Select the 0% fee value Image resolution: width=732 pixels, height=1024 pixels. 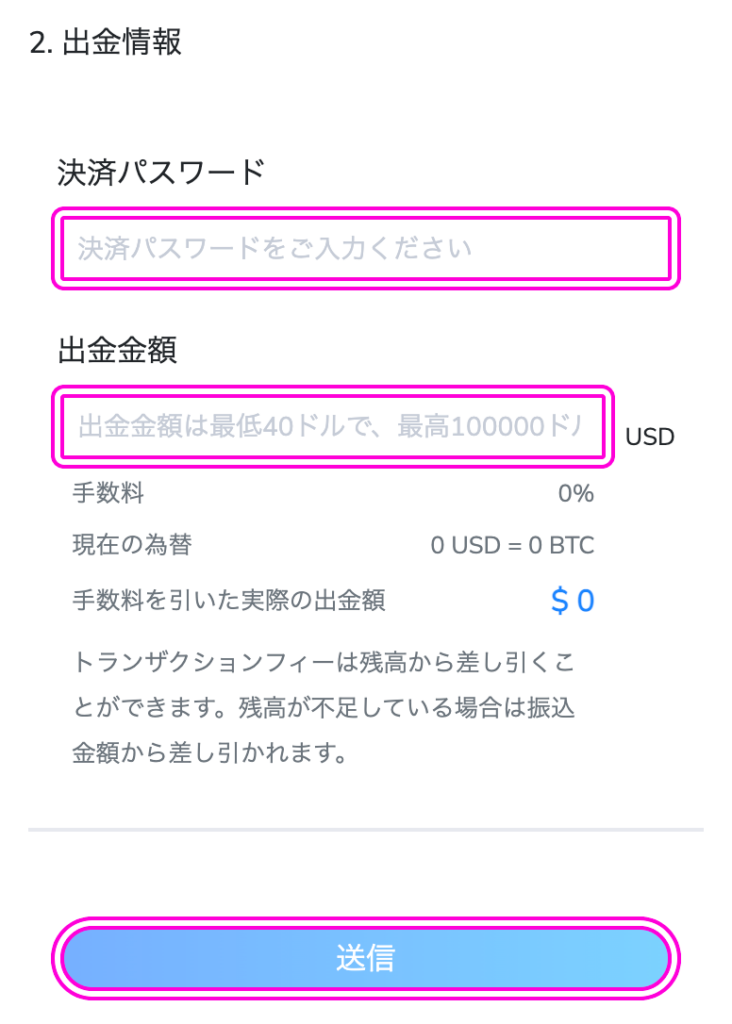(576, 494)
